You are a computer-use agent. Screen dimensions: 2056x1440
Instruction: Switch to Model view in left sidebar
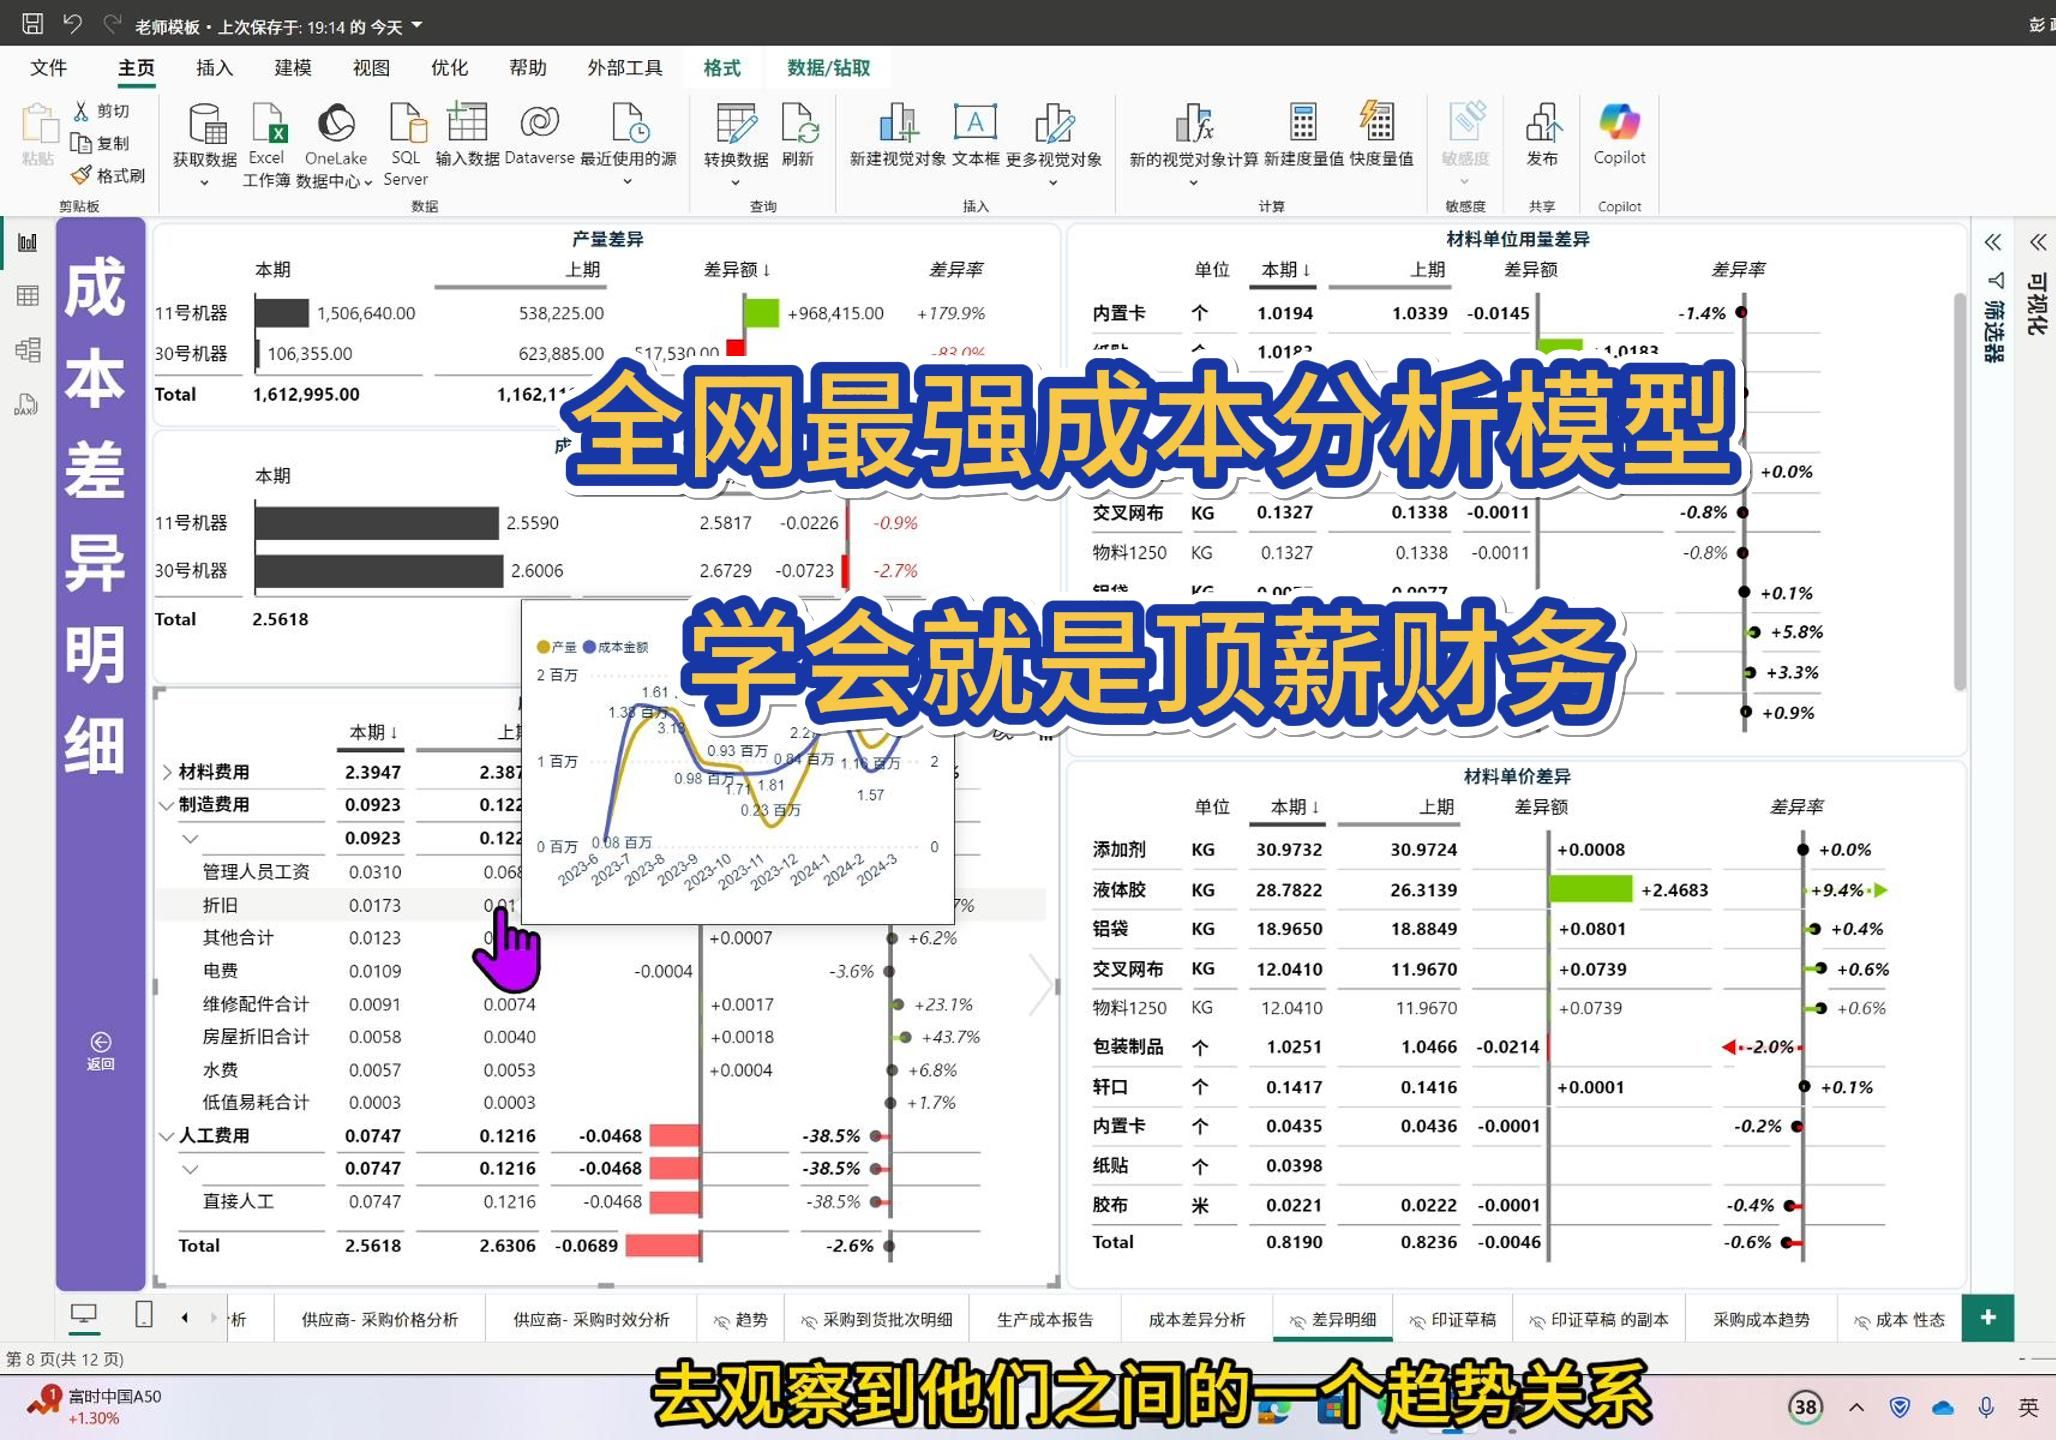pyautogui.click(x=28, y=349)
